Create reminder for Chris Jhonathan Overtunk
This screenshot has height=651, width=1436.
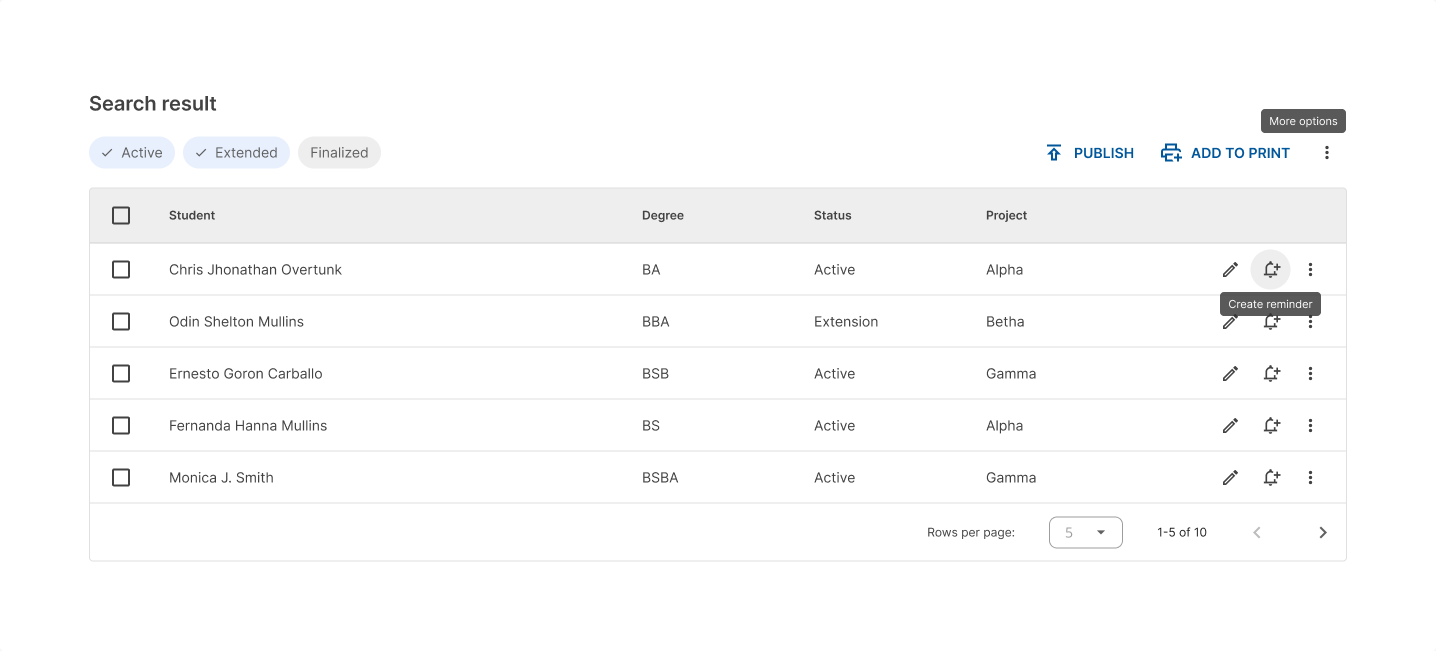tap(1271, 269)
